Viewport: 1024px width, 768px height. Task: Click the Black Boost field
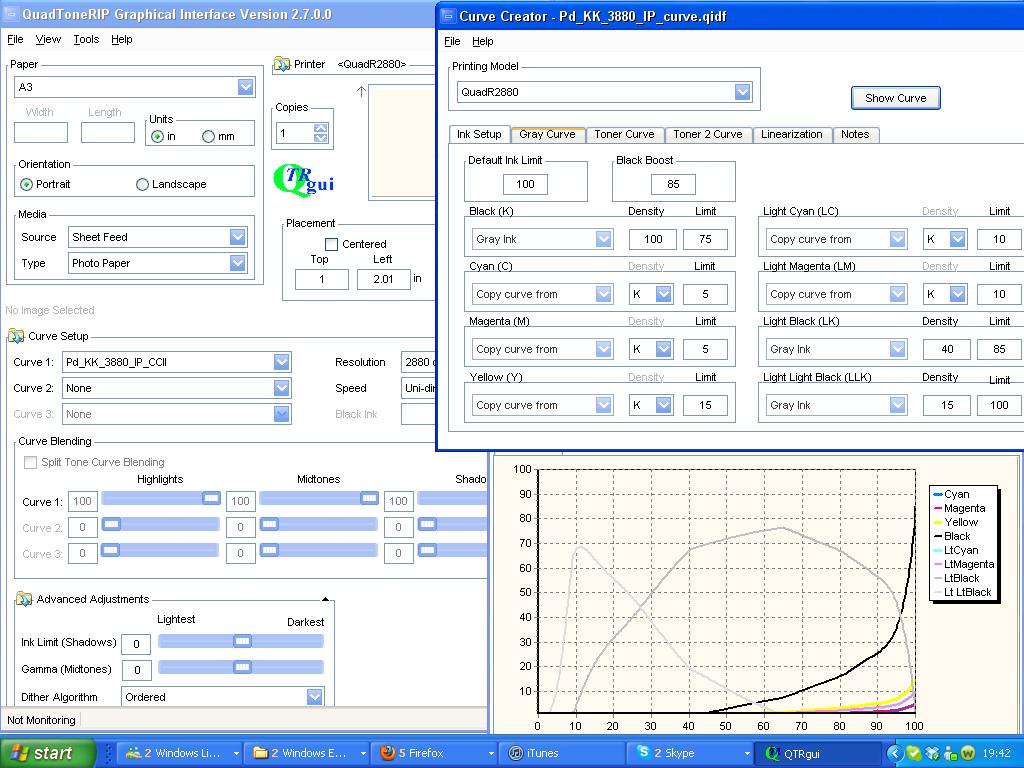coord(673,184)
